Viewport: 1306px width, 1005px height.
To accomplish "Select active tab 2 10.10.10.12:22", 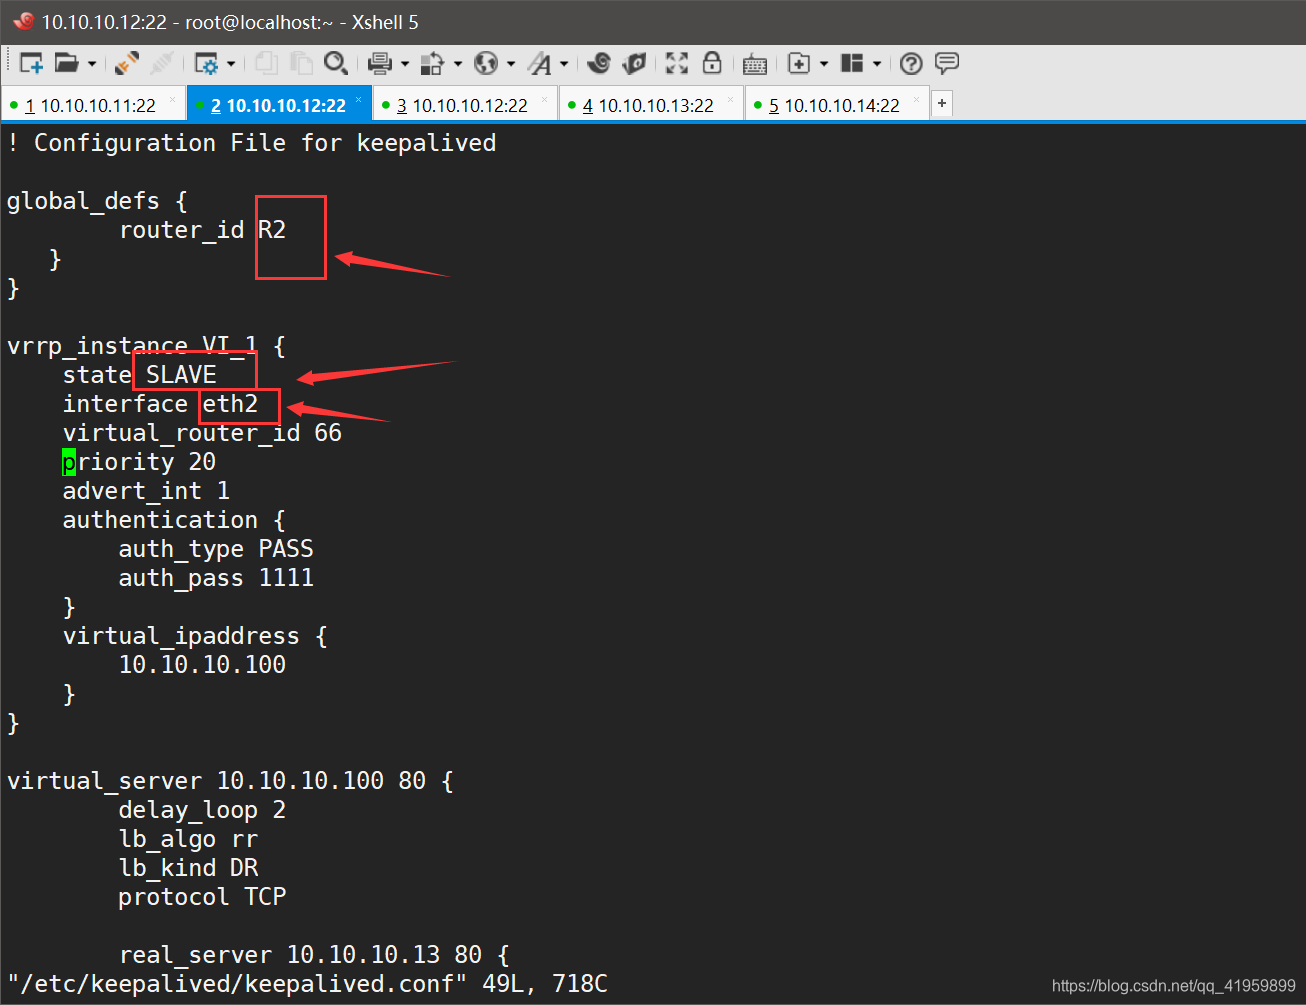I will click(278, 105).
